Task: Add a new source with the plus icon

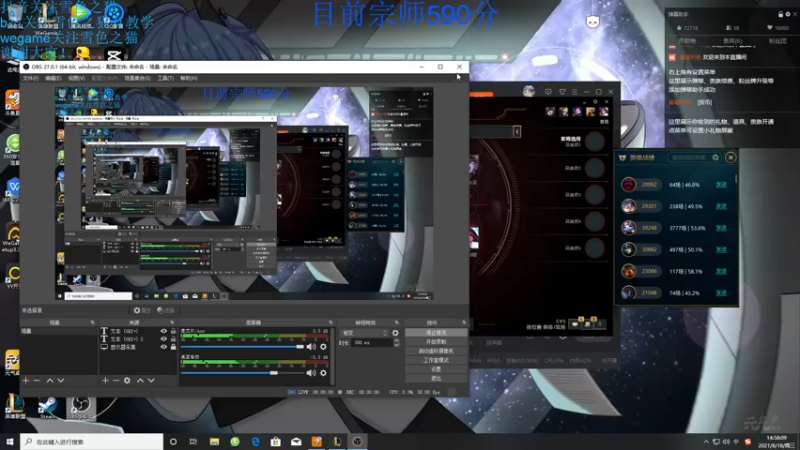Action: coord(105,381)
